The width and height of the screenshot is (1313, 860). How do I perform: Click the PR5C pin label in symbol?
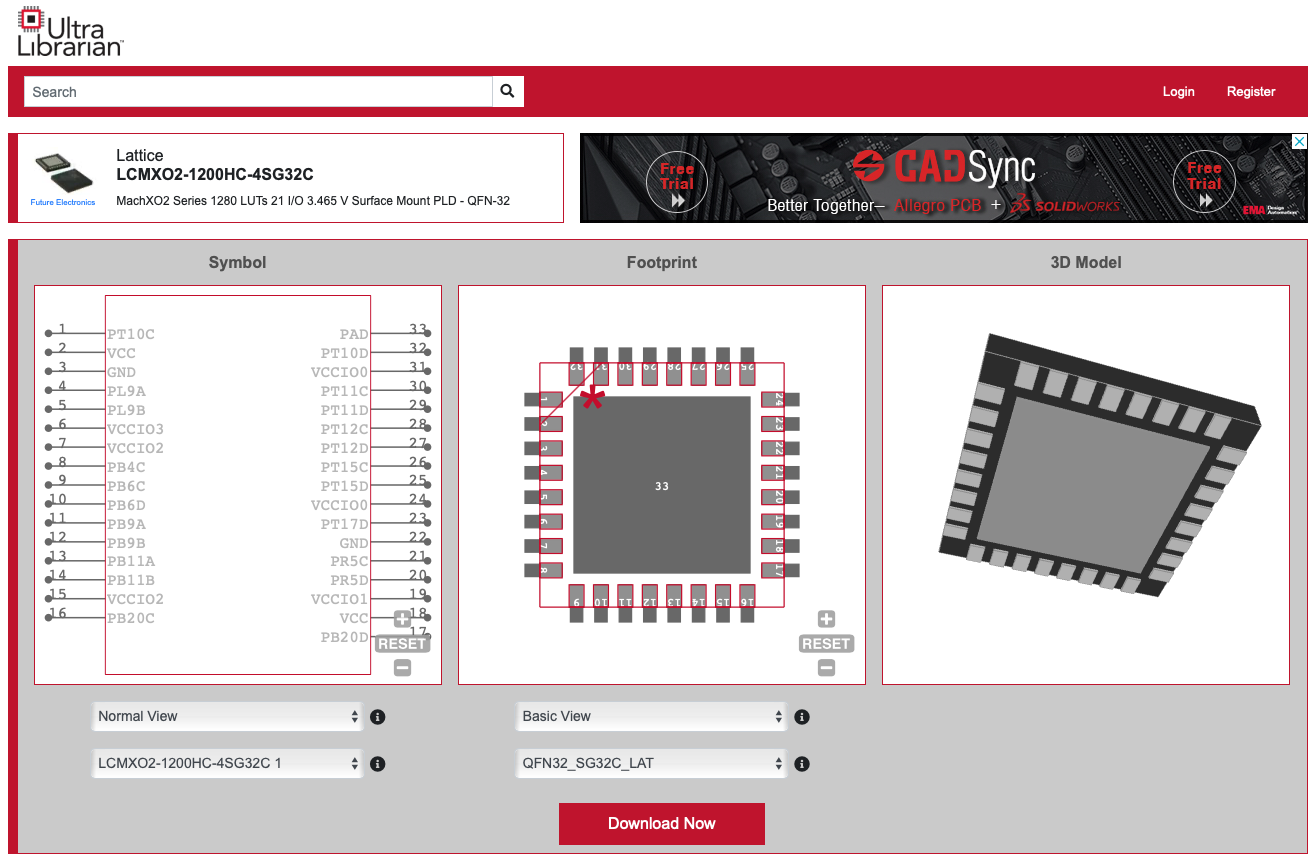(349, 561)
